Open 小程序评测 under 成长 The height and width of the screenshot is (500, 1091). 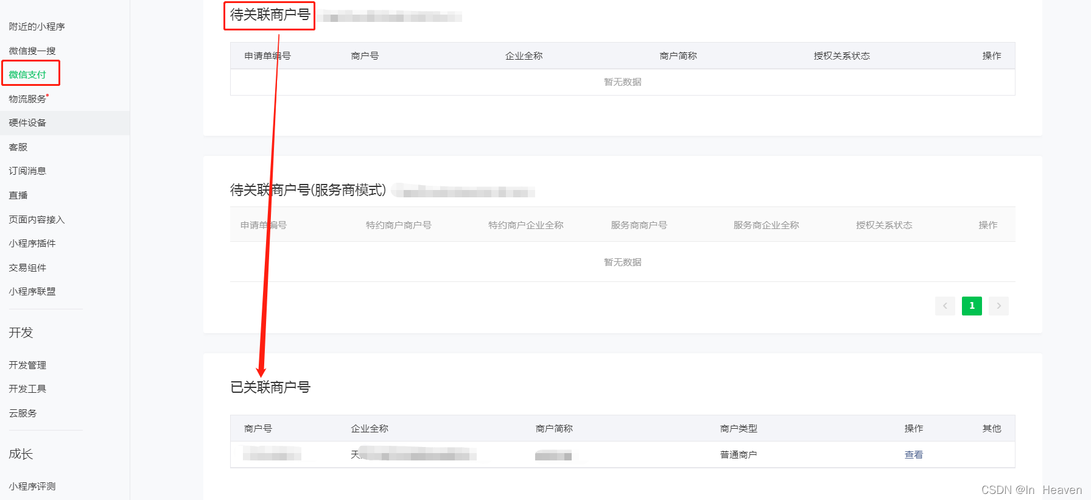(32, 486)
